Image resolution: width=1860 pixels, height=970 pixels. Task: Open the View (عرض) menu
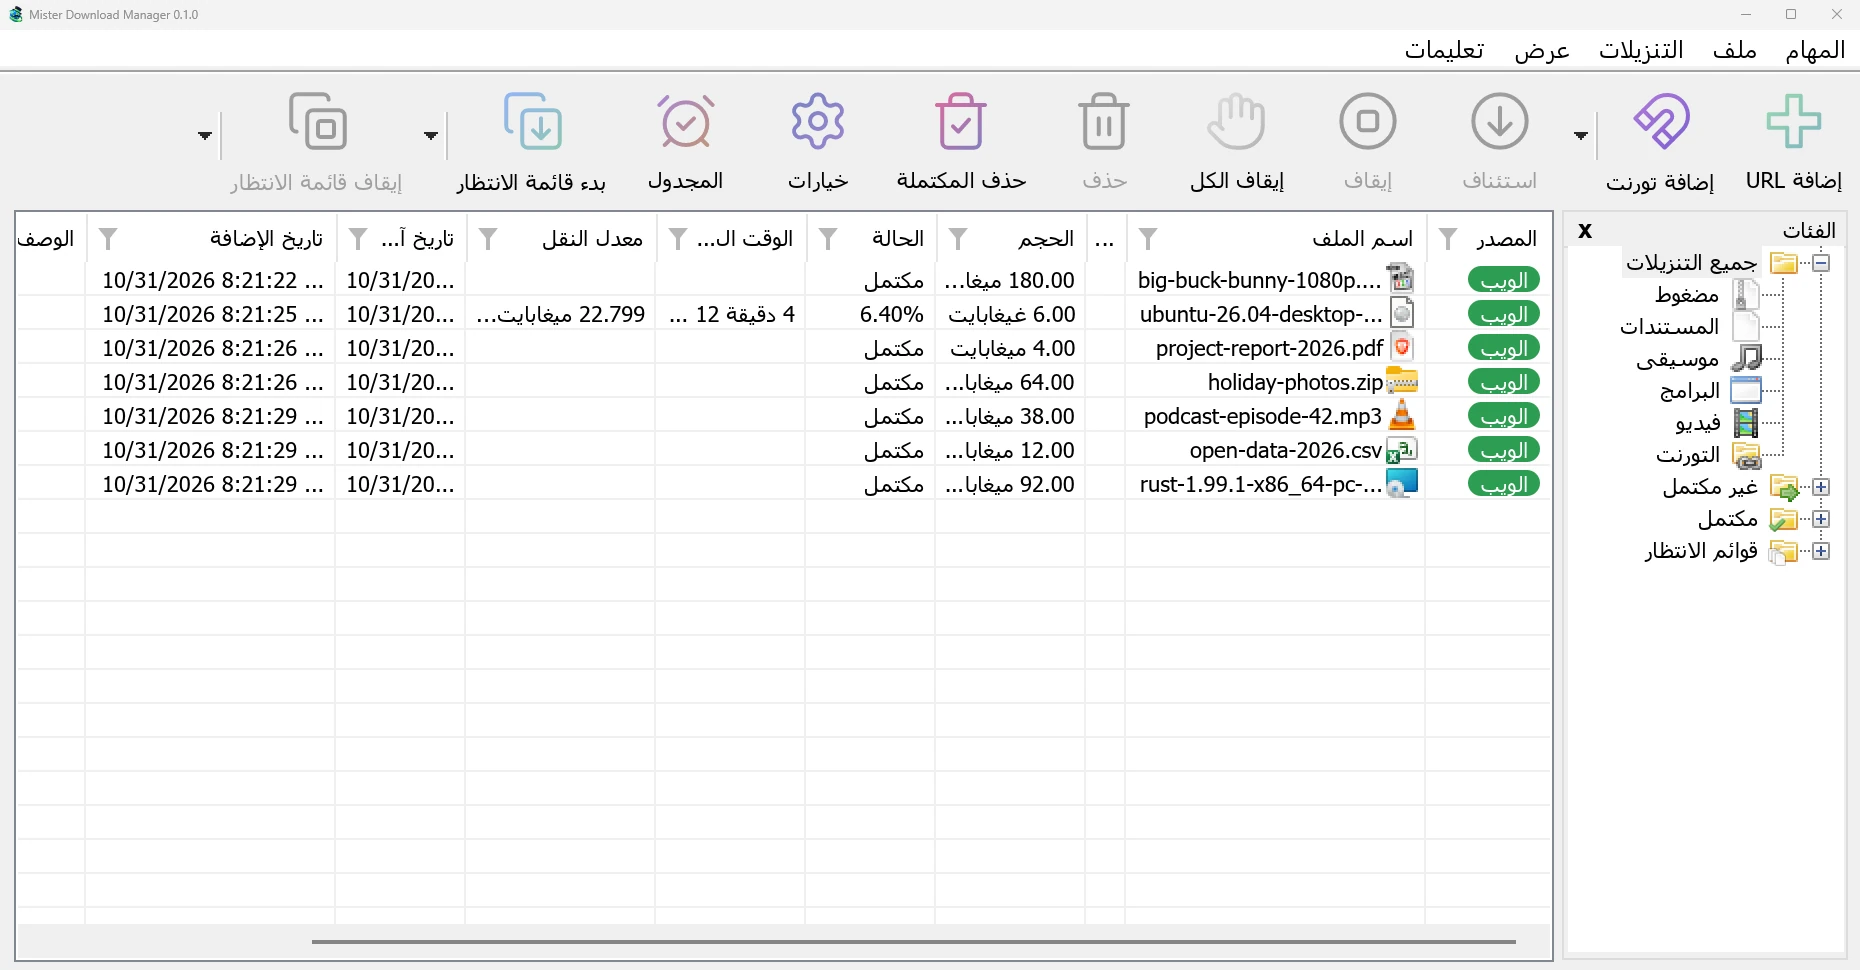point(1542,50)
